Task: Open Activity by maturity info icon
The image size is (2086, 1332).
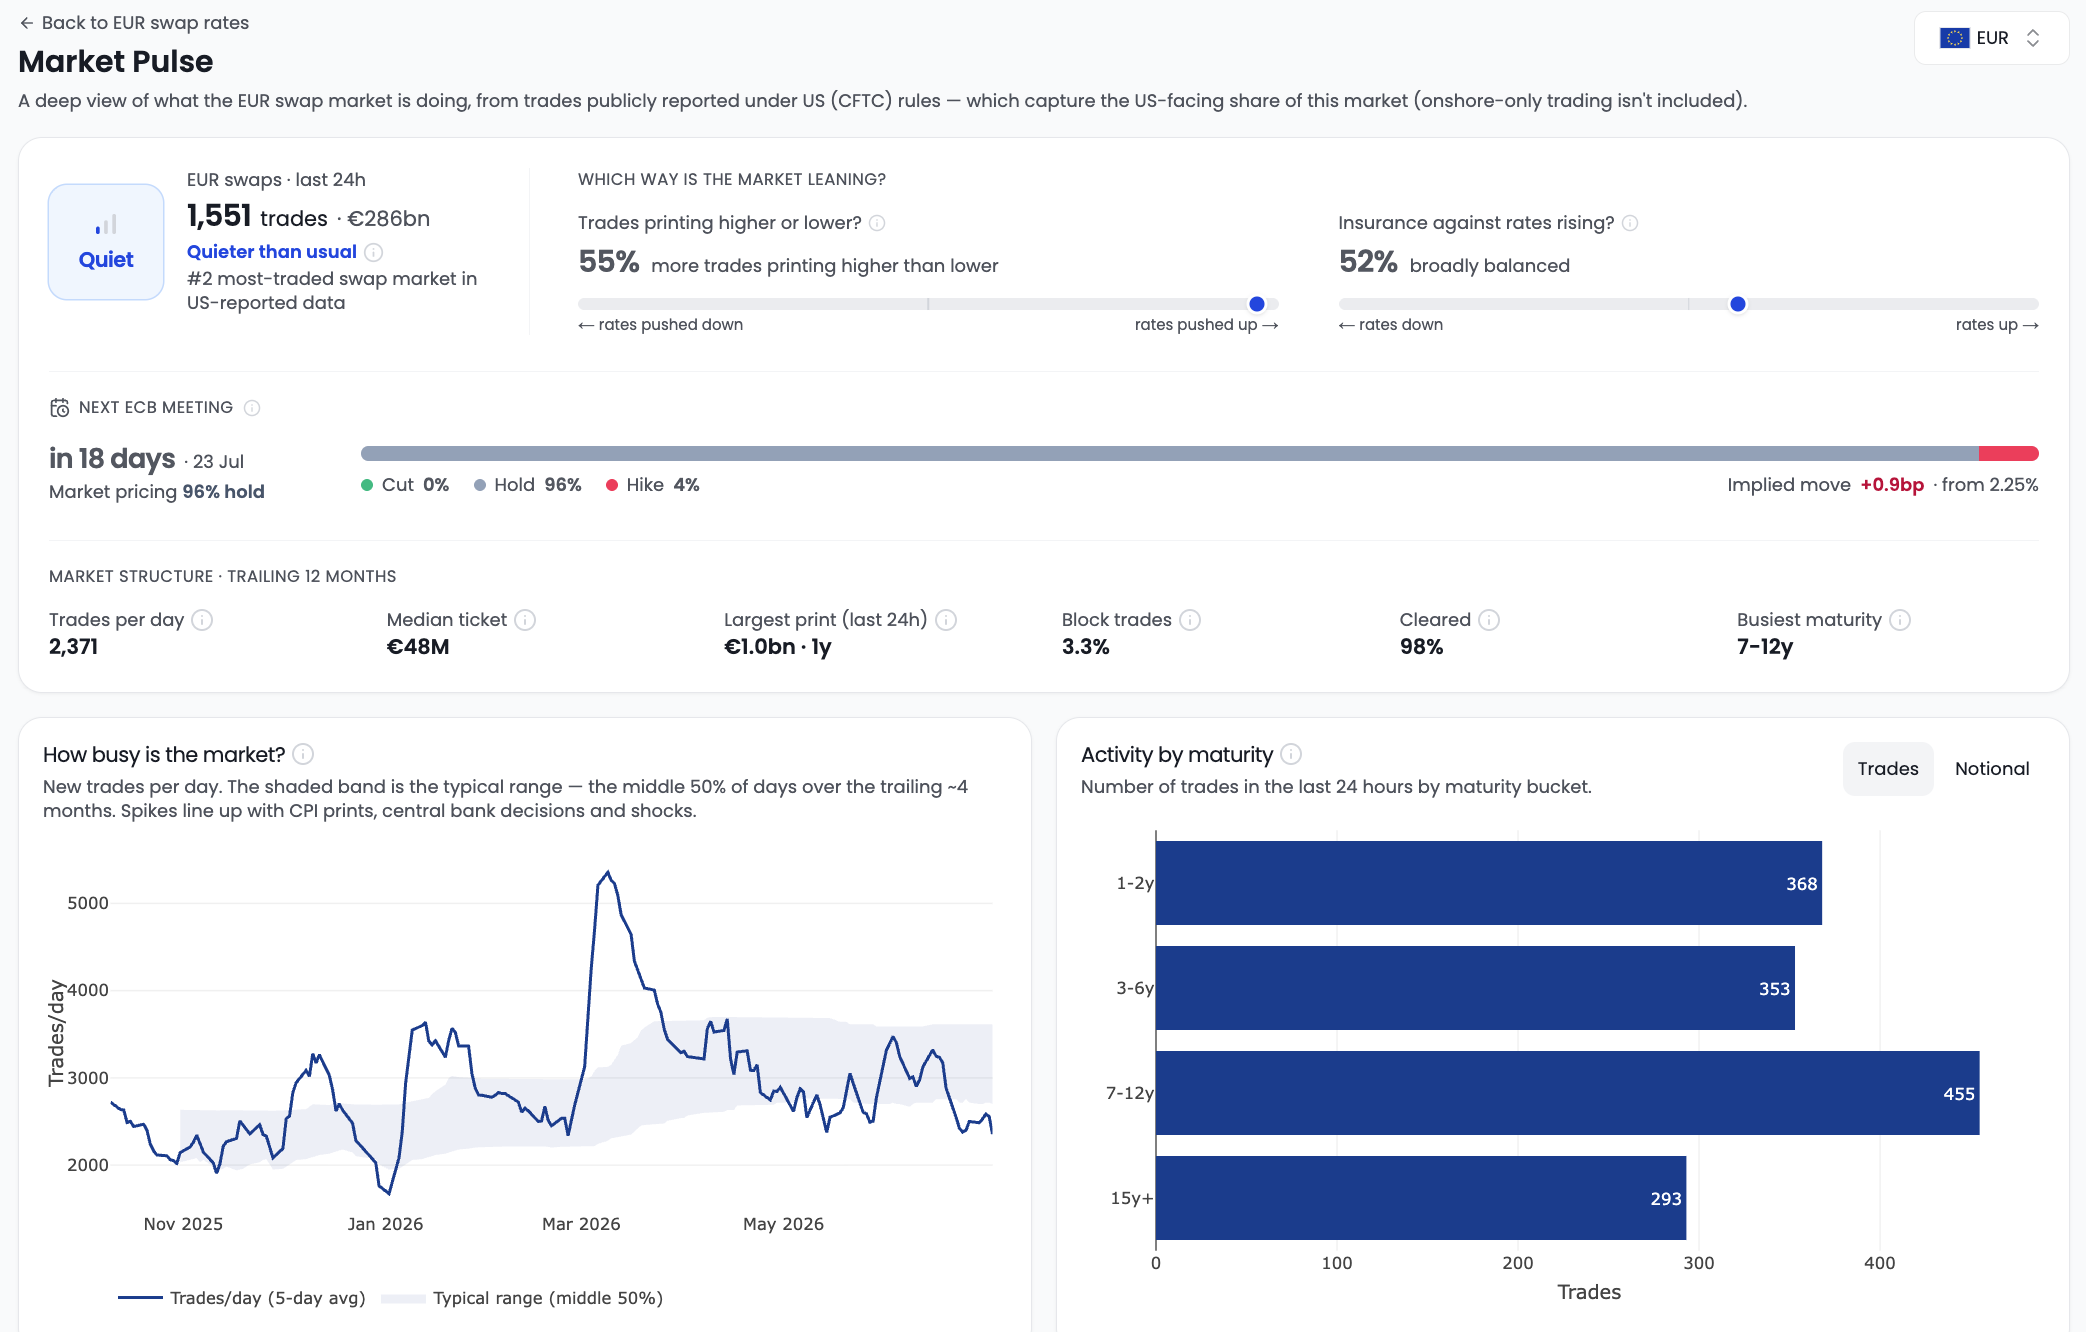Action: [x=1291, y=754]
